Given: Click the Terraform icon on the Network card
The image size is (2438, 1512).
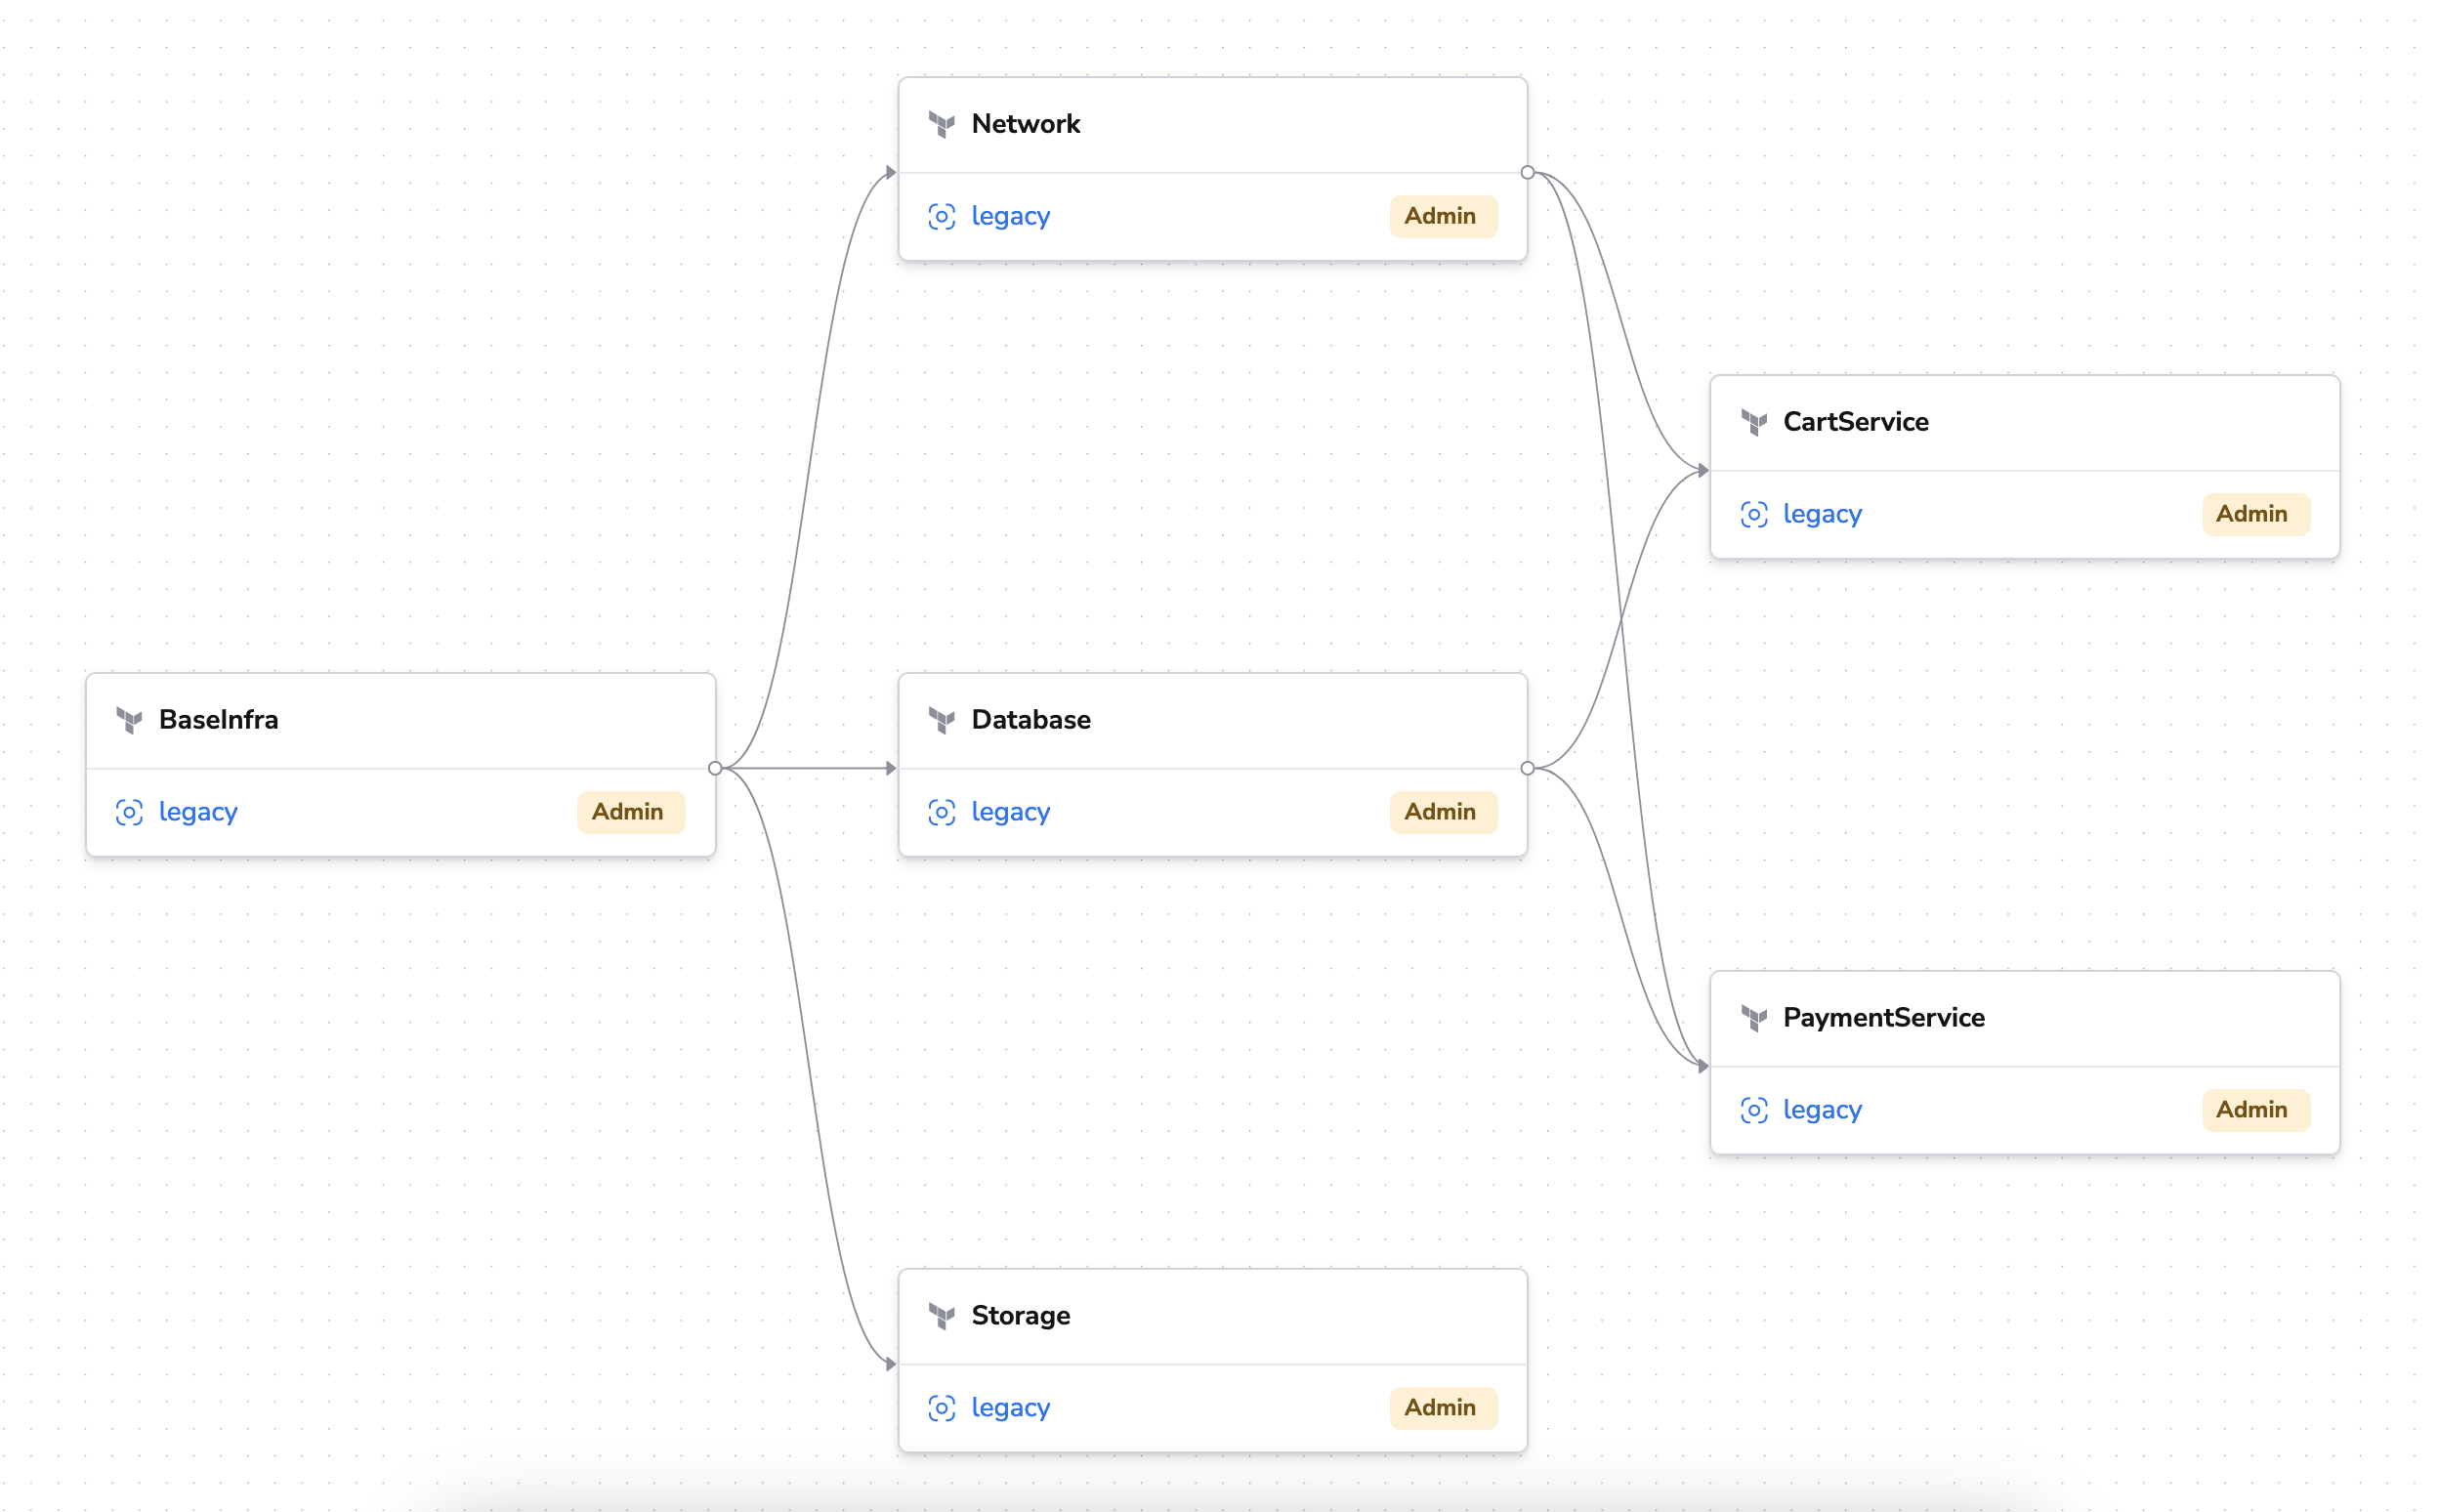Looking at the screenshot, I should 941,124.
